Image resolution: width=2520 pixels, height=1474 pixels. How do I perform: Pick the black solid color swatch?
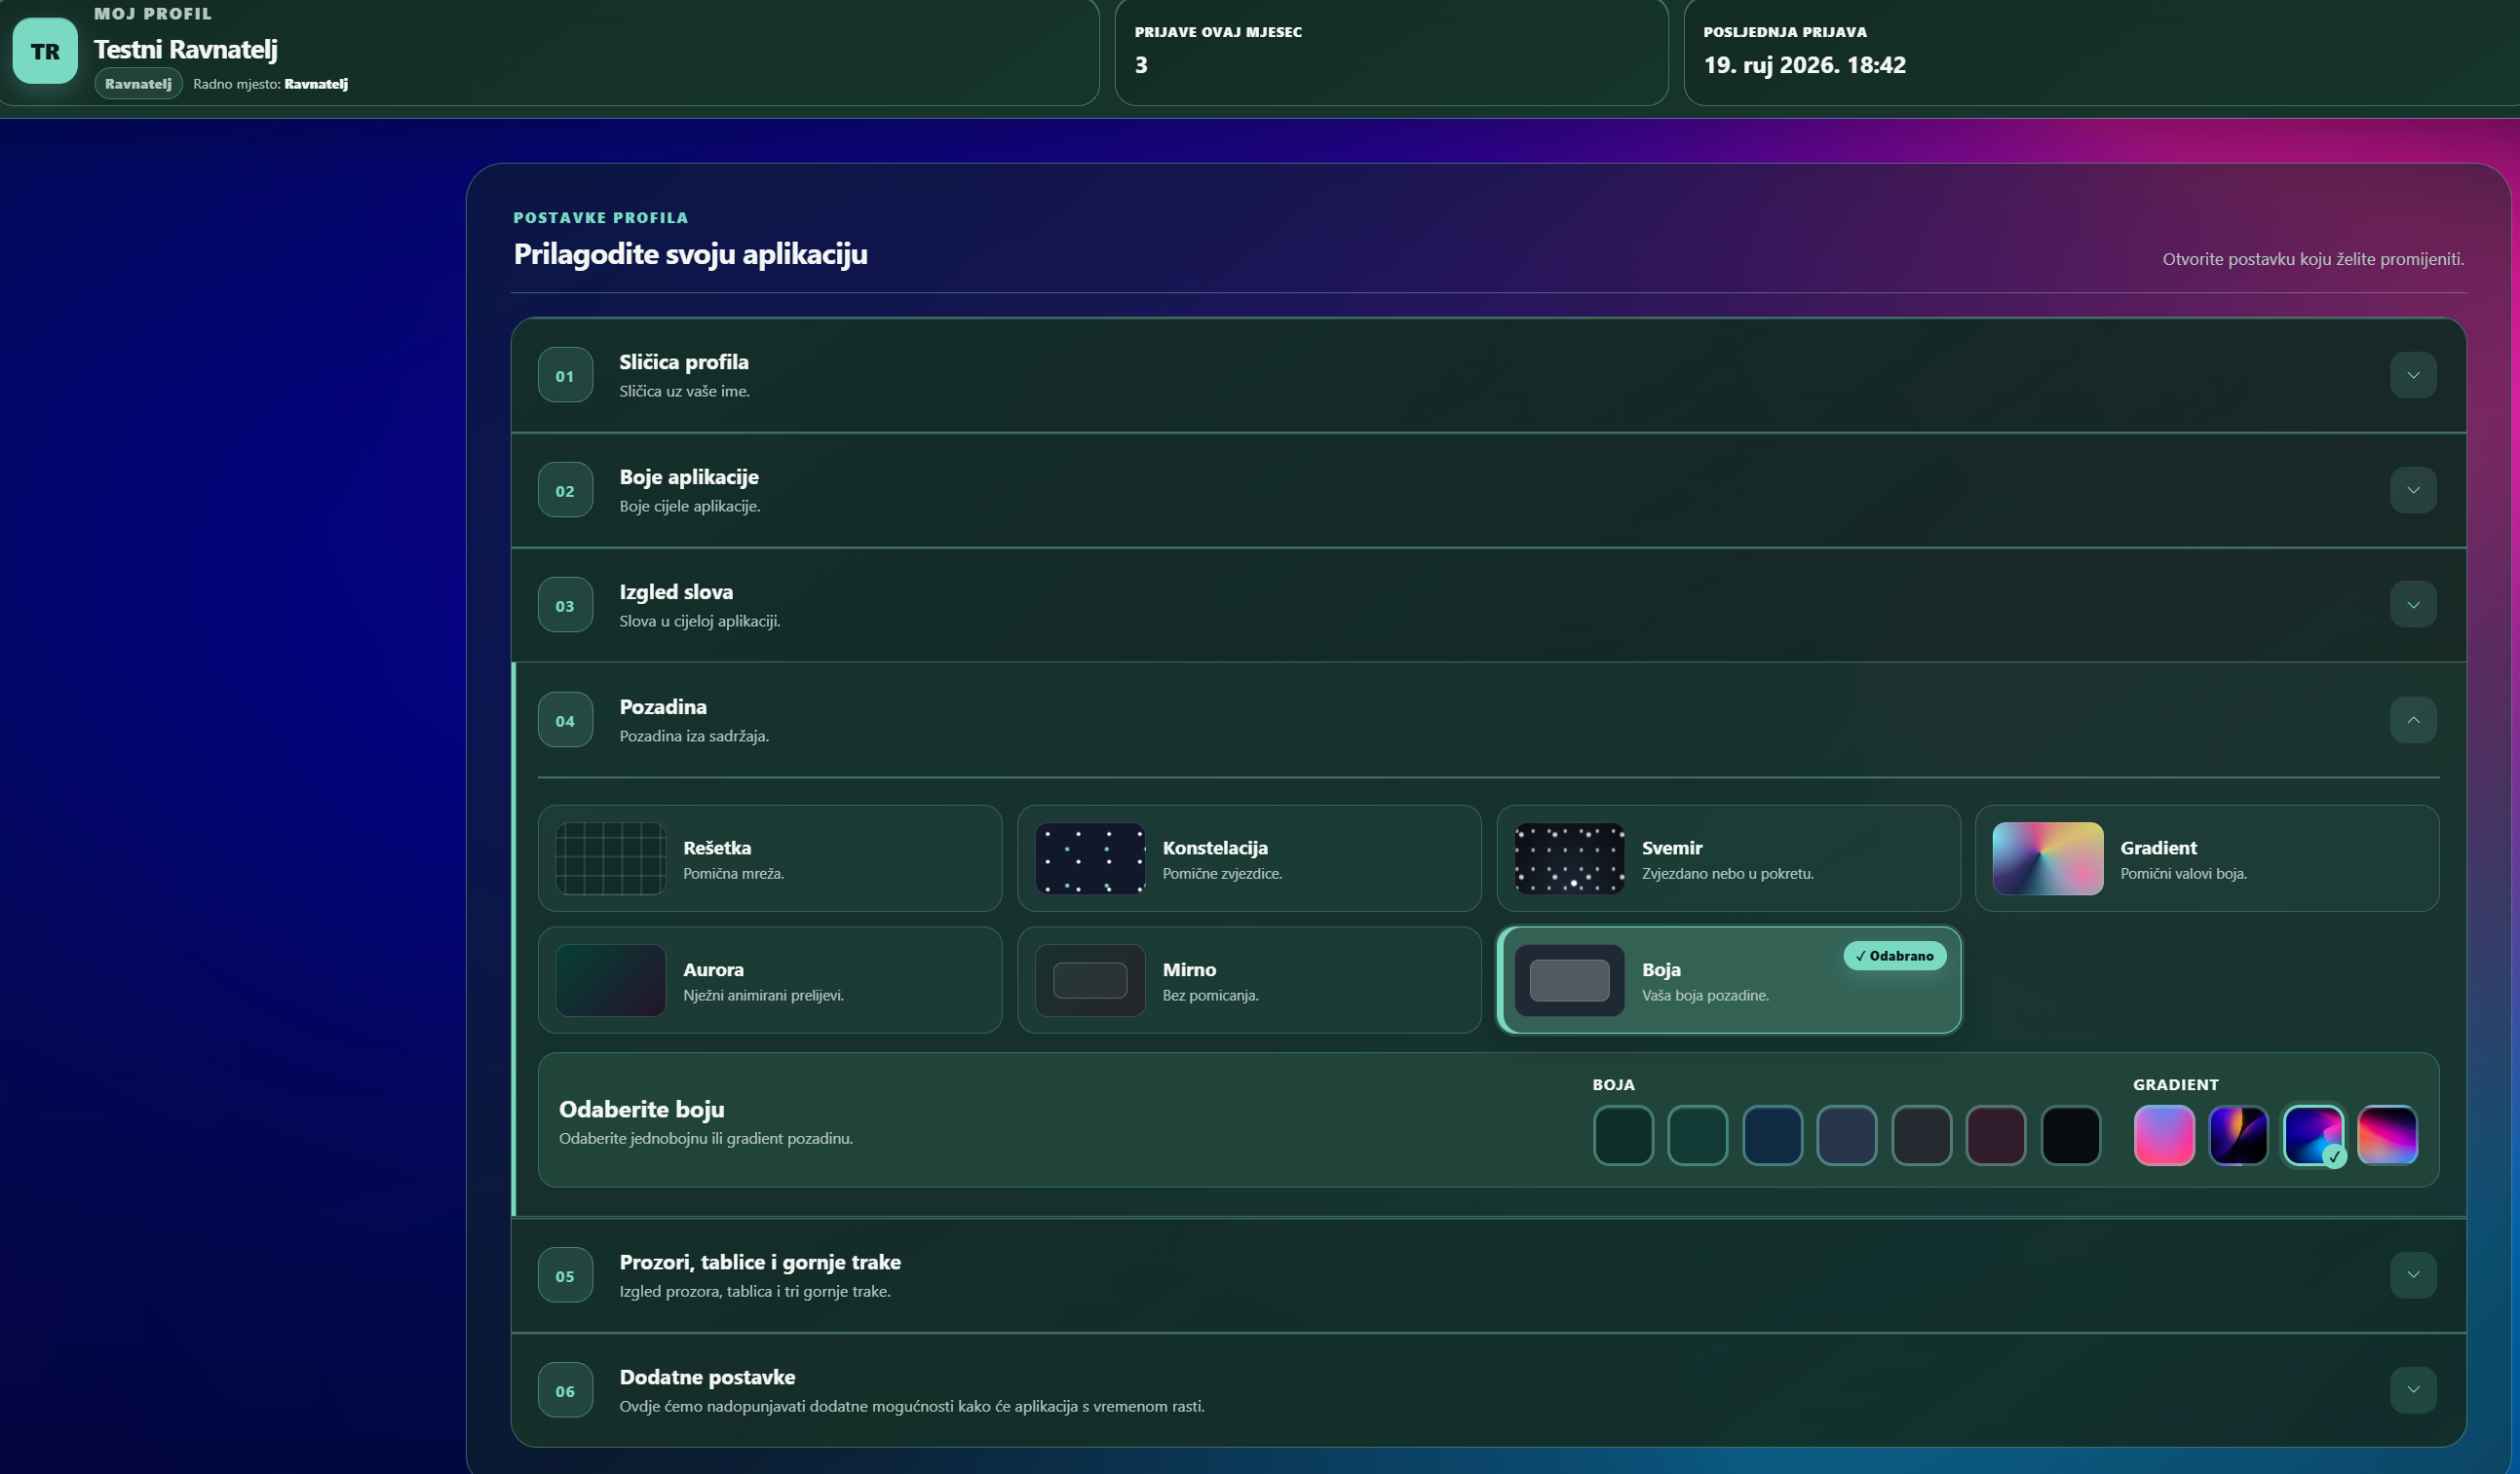(2070, 1135)
